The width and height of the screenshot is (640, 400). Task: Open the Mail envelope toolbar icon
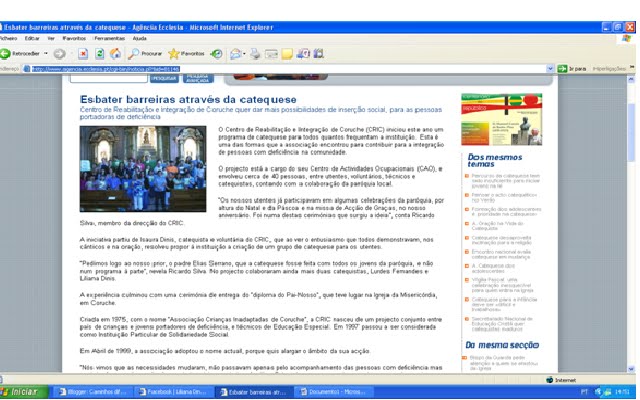[x=235, y=53]
